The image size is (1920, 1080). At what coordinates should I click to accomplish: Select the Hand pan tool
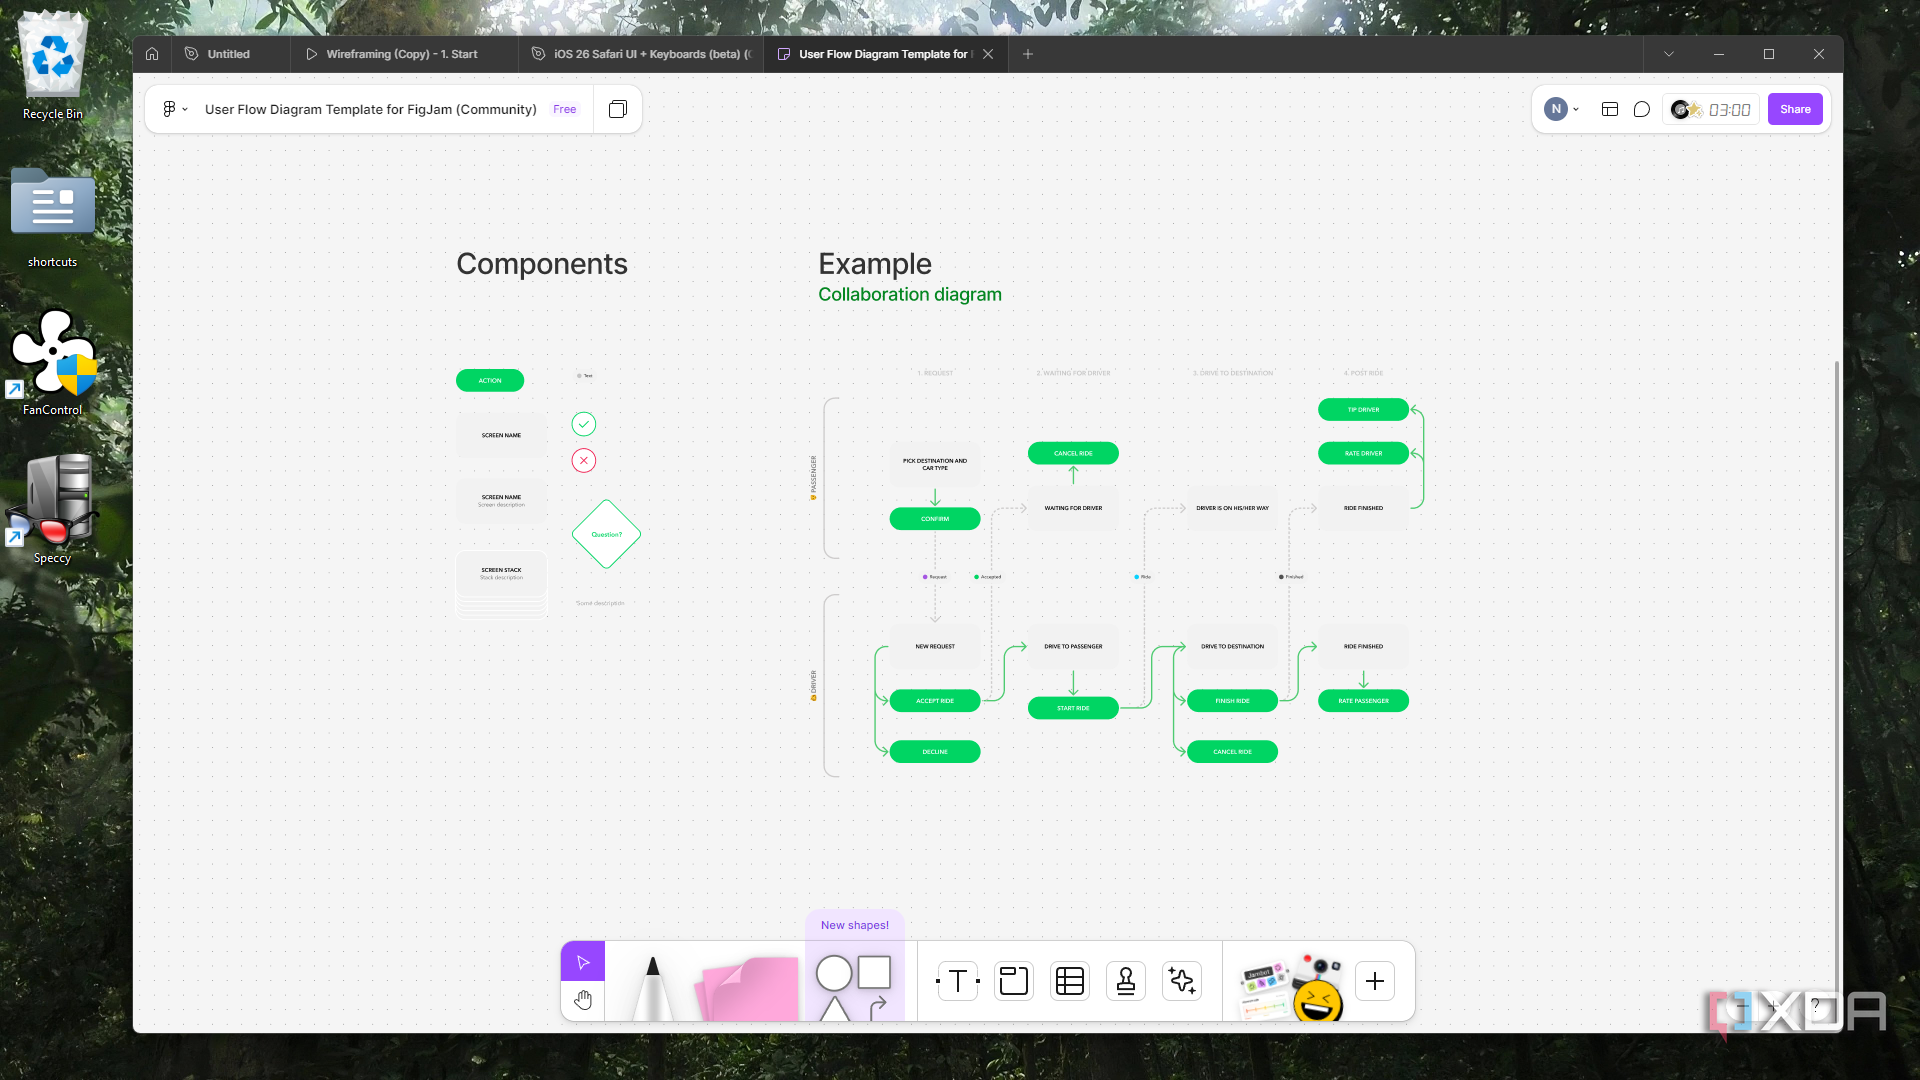pos(583,1000)
